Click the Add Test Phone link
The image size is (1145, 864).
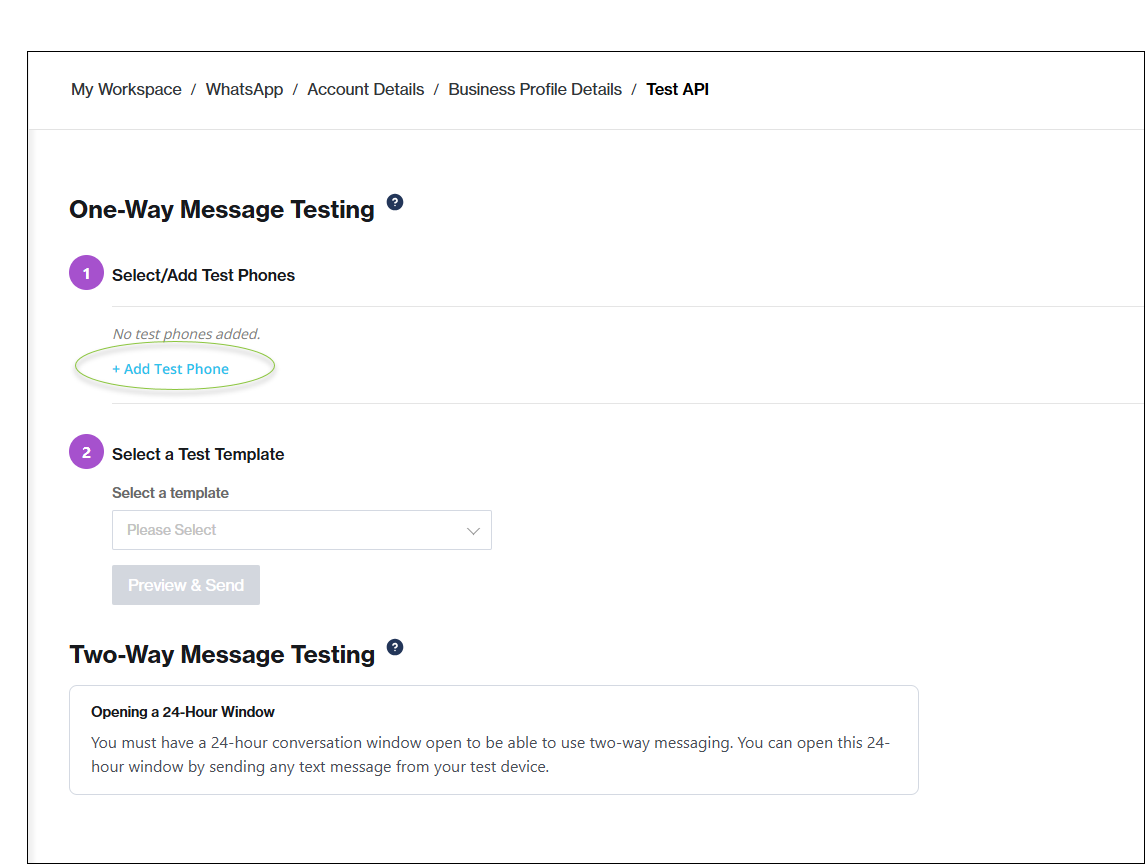click(171, 369)
